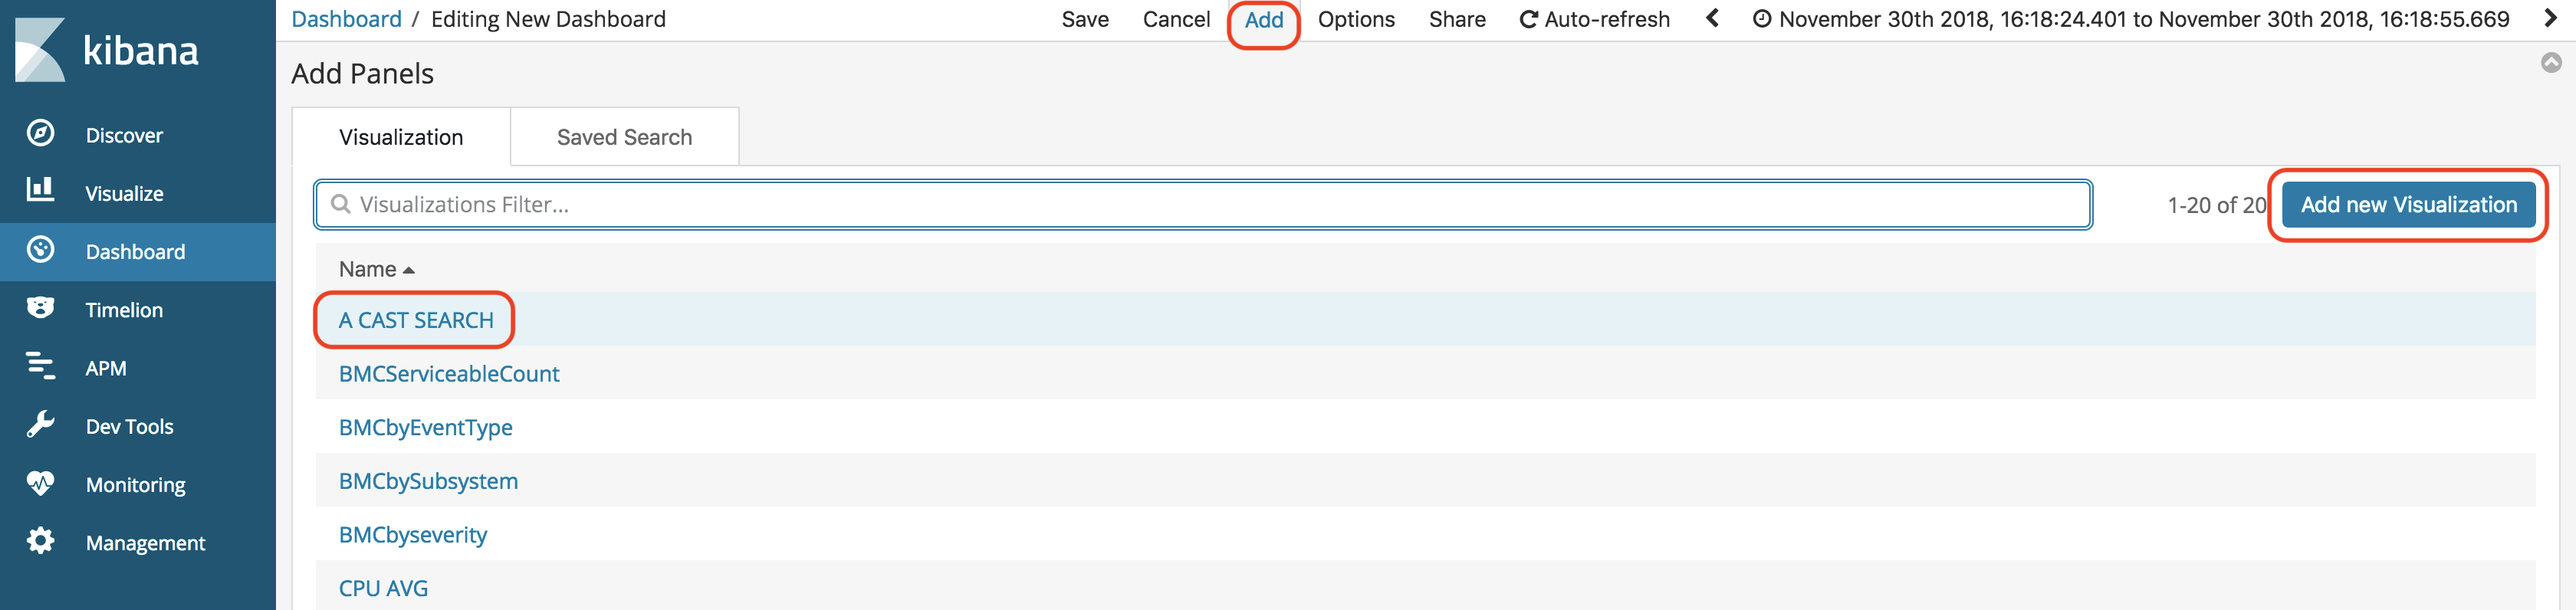Switch to the Visualization tab
The width and height of the screenshot is (2576, 610).
(x=401, y=137)
